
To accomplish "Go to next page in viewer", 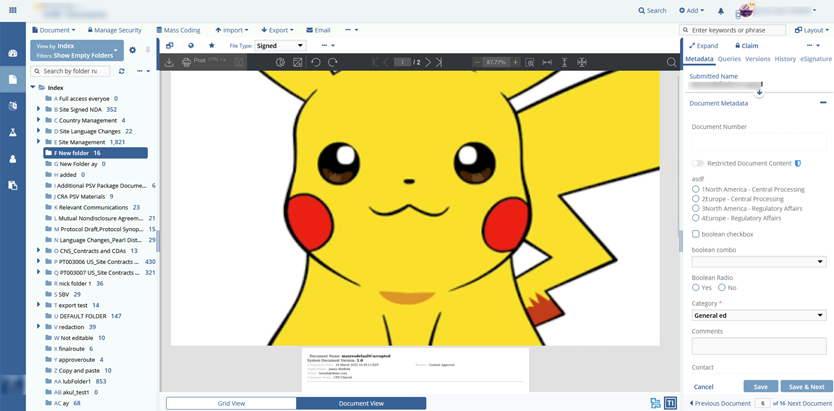I will coord(428,62).
